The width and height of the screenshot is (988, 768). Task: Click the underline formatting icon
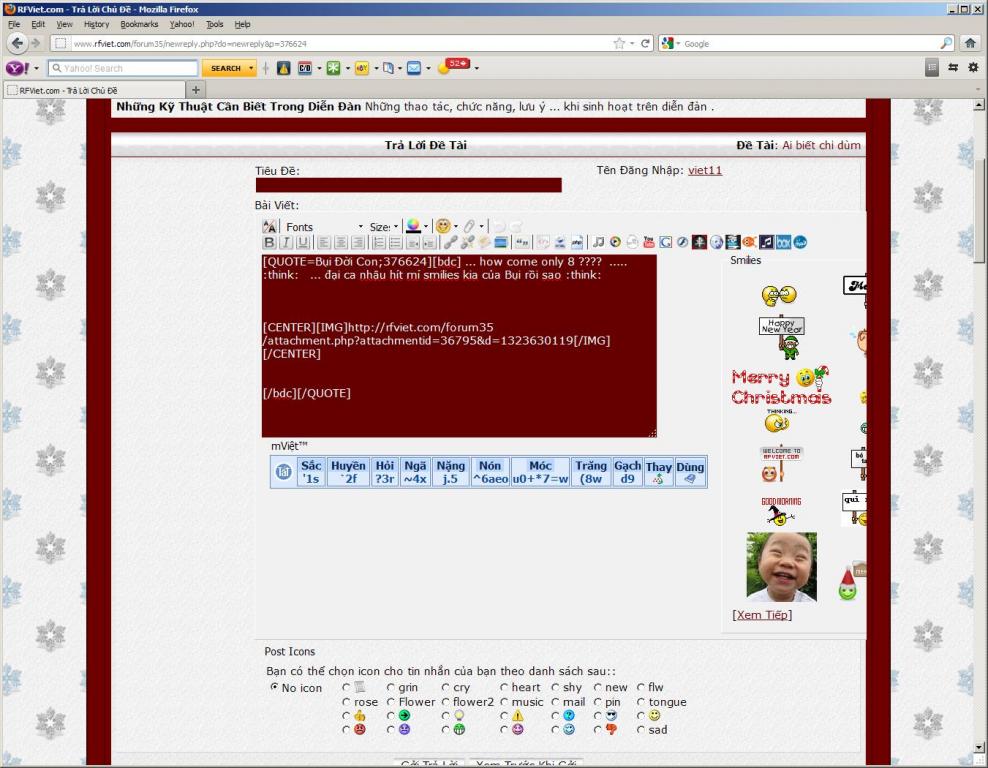[302, 242]
